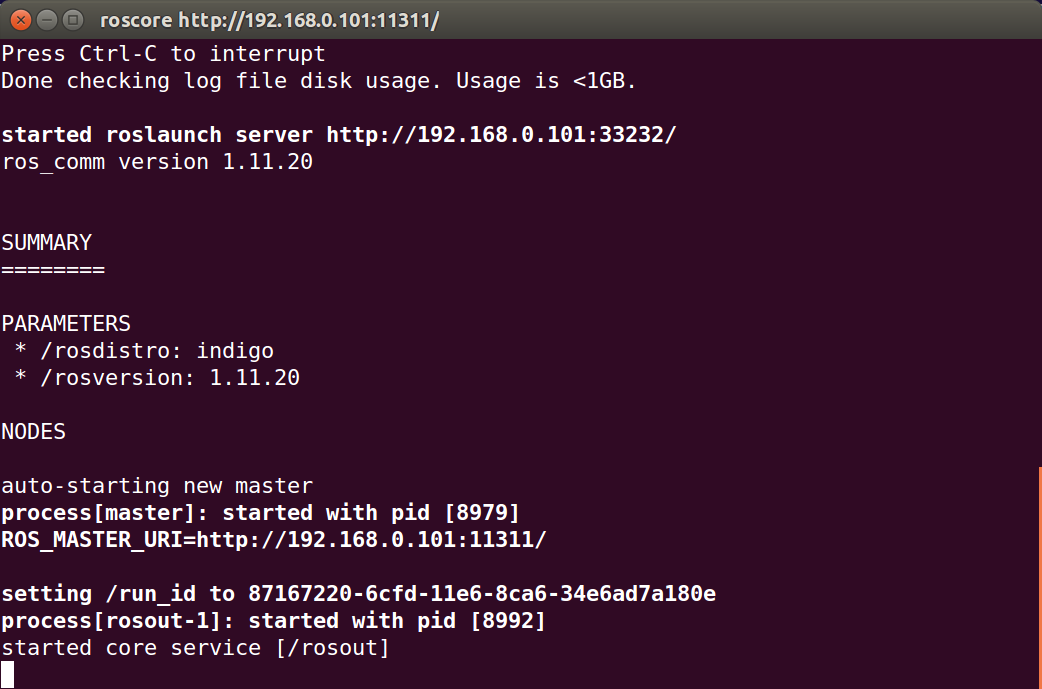Click the Press Ctrl-C to interrupt line
This screenshot has width=1042, height=689.
(x=162, y=53)
